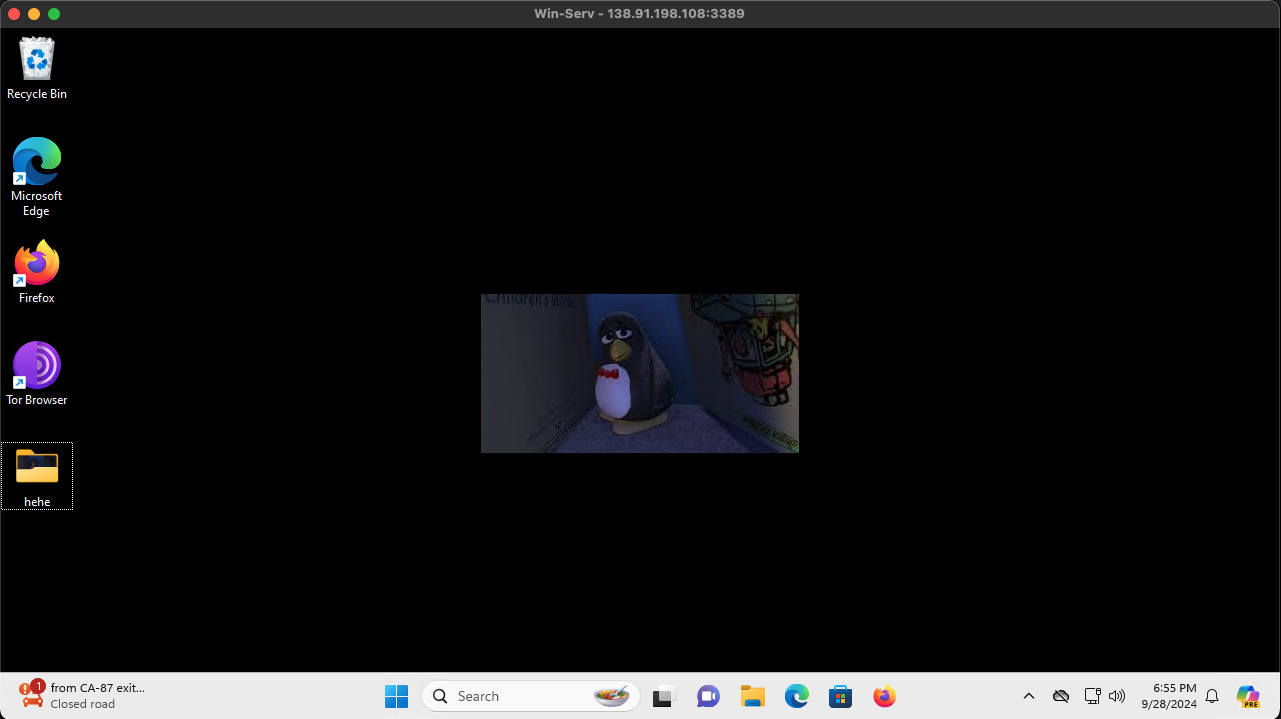Select the hehe folder on desktop

tap(37, 476)
